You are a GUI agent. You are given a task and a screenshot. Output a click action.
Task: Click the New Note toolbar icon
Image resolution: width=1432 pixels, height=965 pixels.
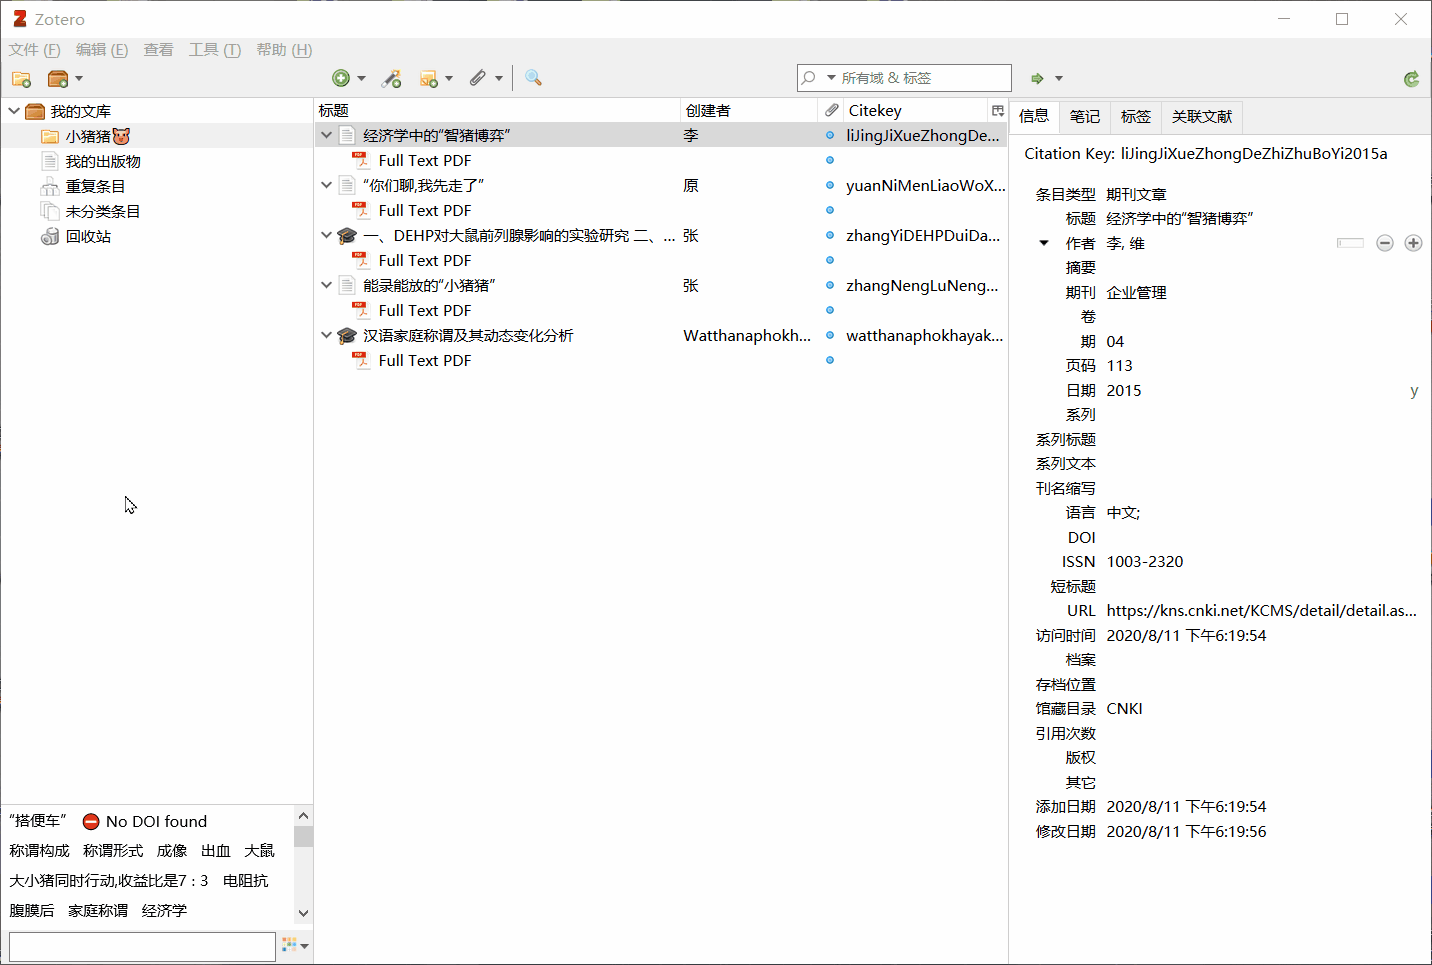coord(429,78)
